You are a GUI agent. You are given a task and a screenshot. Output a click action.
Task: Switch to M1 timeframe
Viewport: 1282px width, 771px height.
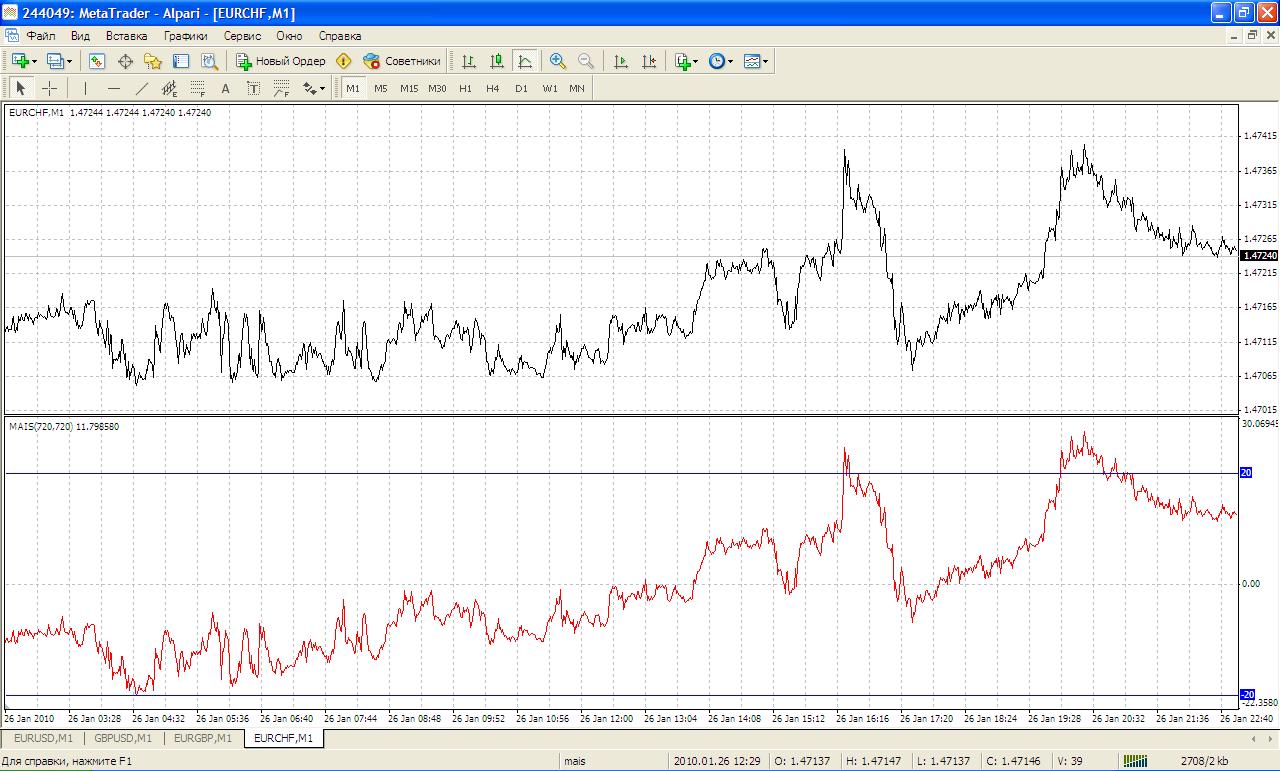click(353, 88)
